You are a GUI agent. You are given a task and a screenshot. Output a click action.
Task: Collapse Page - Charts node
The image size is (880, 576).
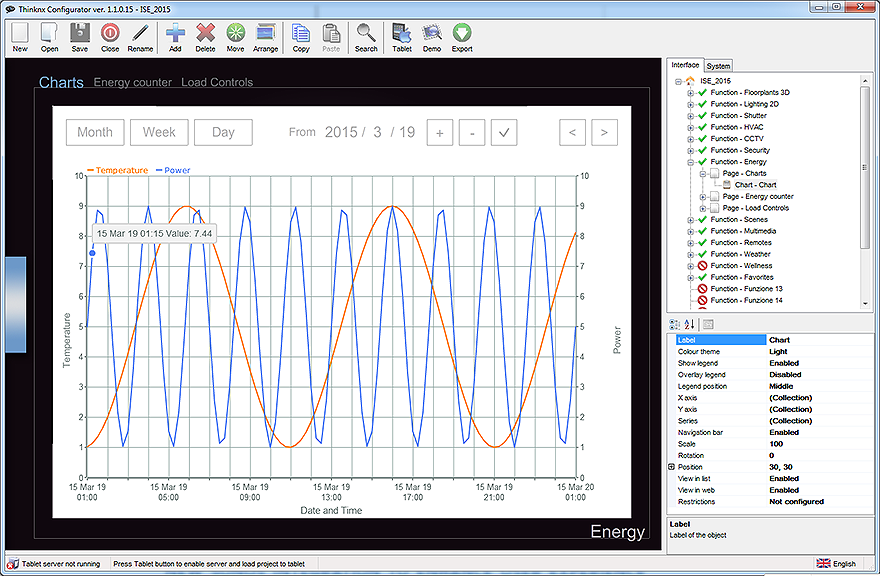coord(702,173)
